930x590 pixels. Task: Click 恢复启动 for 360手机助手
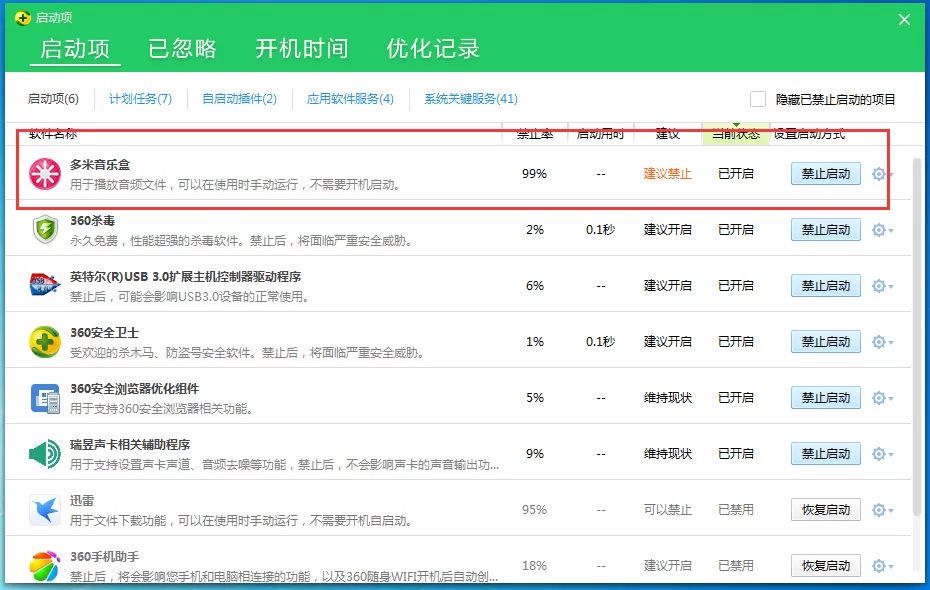tap(826, 566)
